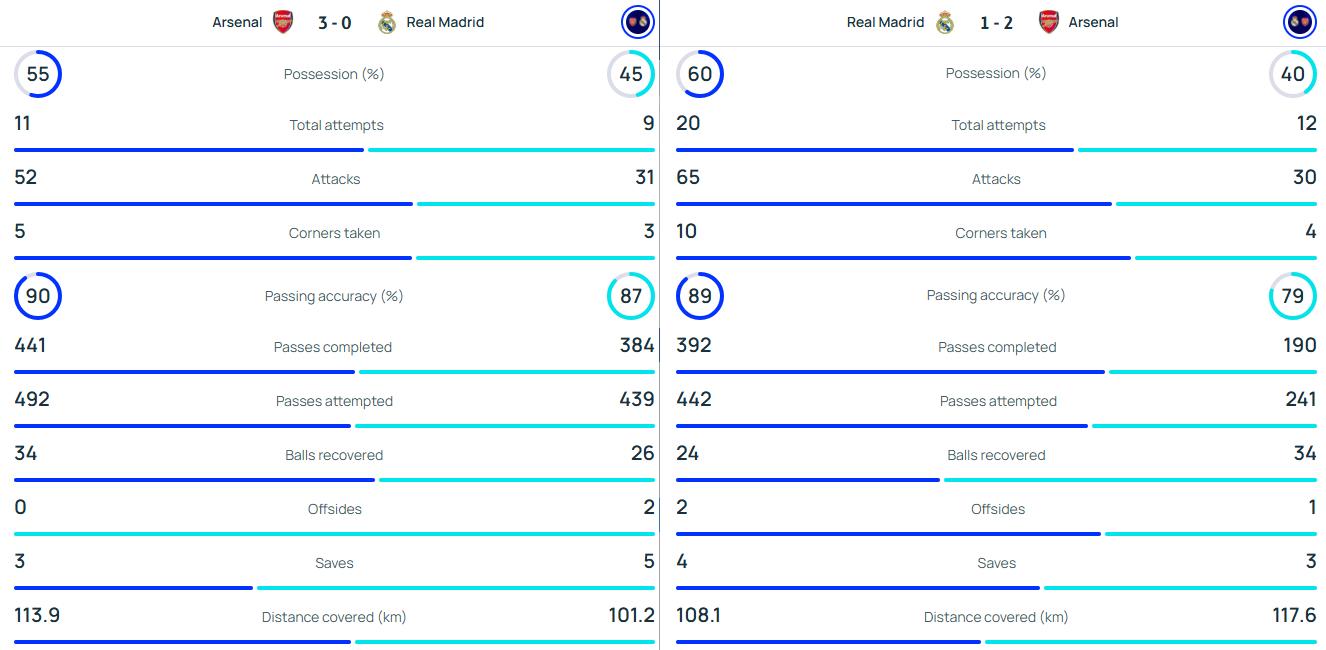The image size is (1326, 650).
Task: Select the passing accuracy ring showing 87
Action: 631,296
